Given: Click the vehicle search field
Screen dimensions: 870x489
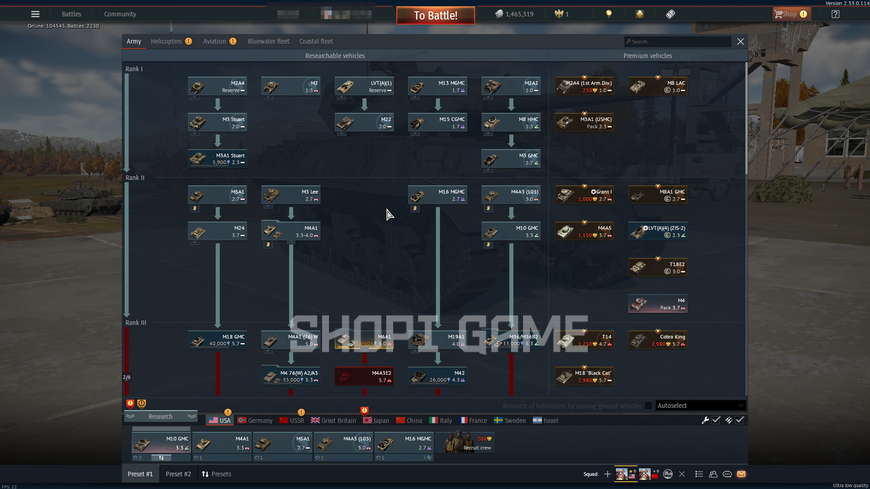Looking at the screenshot, I should [677, 41].
